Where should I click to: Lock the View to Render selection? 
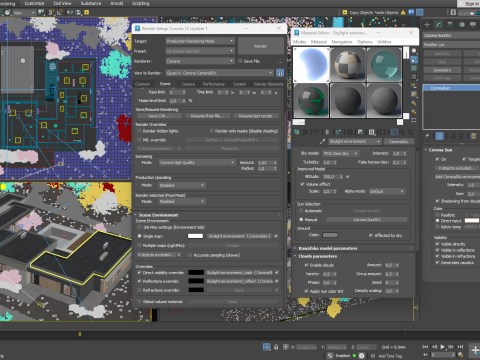coord(280,73)
